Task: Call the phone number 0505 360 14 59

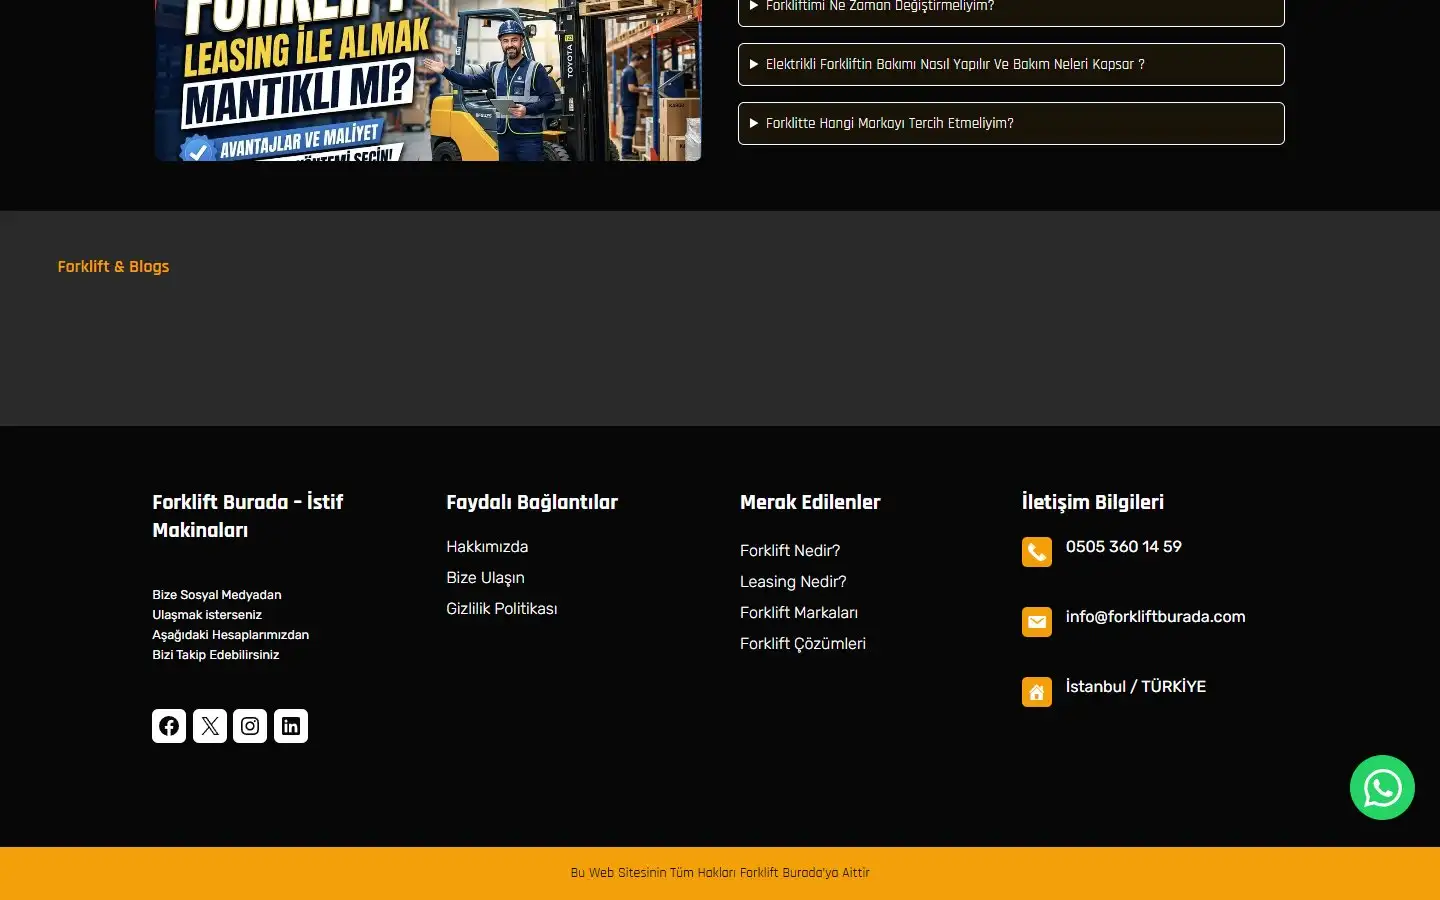Action: coord(1124,547)
